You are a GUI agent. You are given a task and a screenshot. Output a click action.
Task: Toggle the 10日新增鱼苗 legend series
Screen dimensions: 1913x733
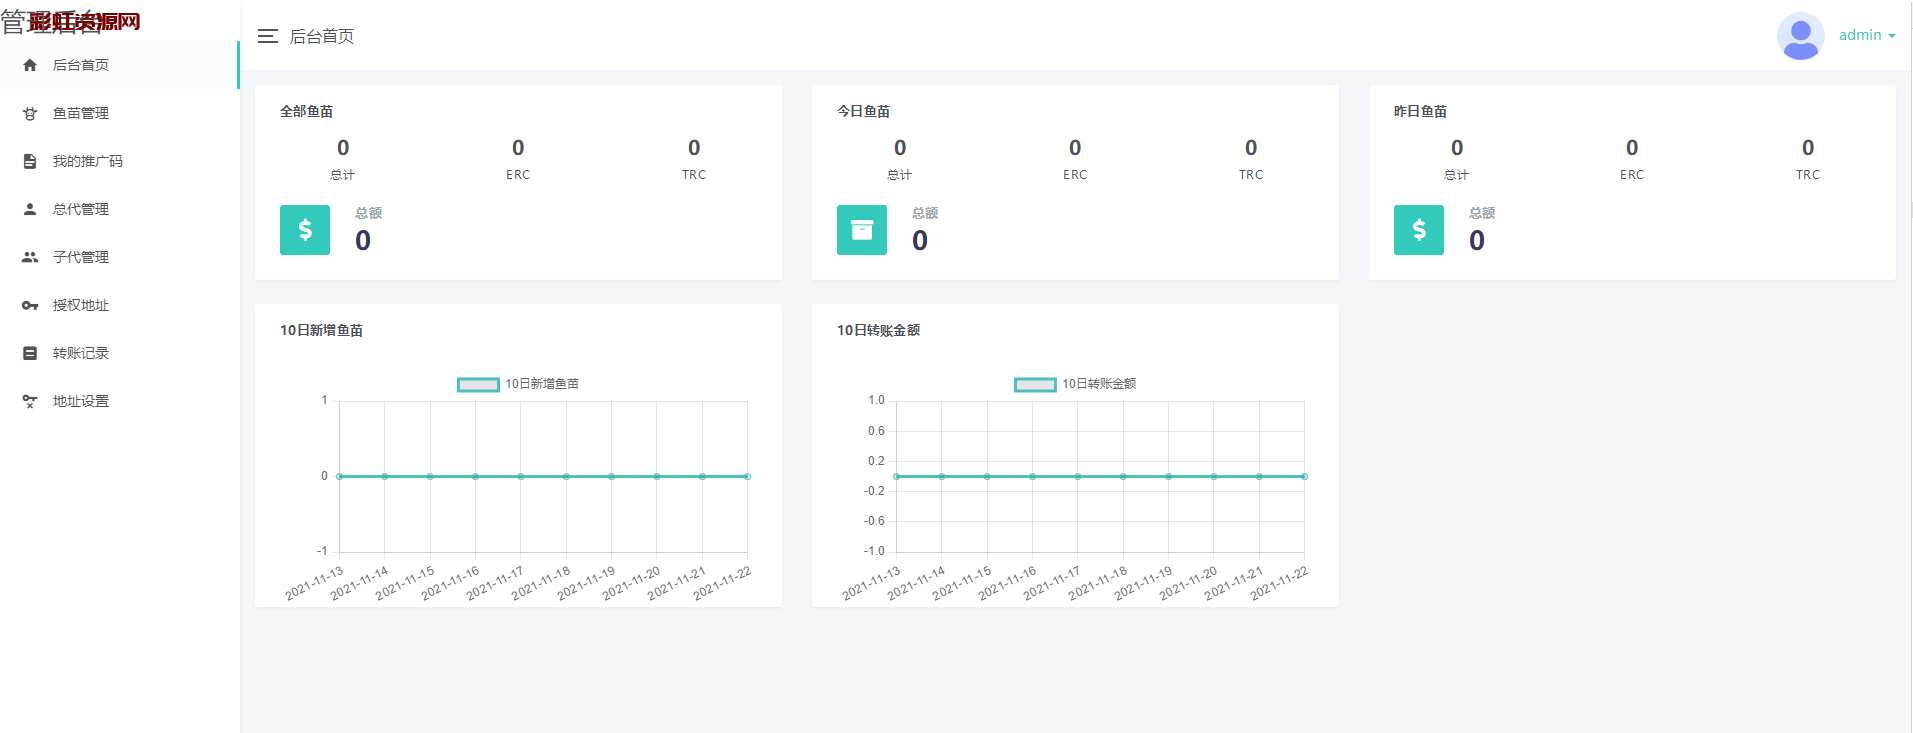478,384
